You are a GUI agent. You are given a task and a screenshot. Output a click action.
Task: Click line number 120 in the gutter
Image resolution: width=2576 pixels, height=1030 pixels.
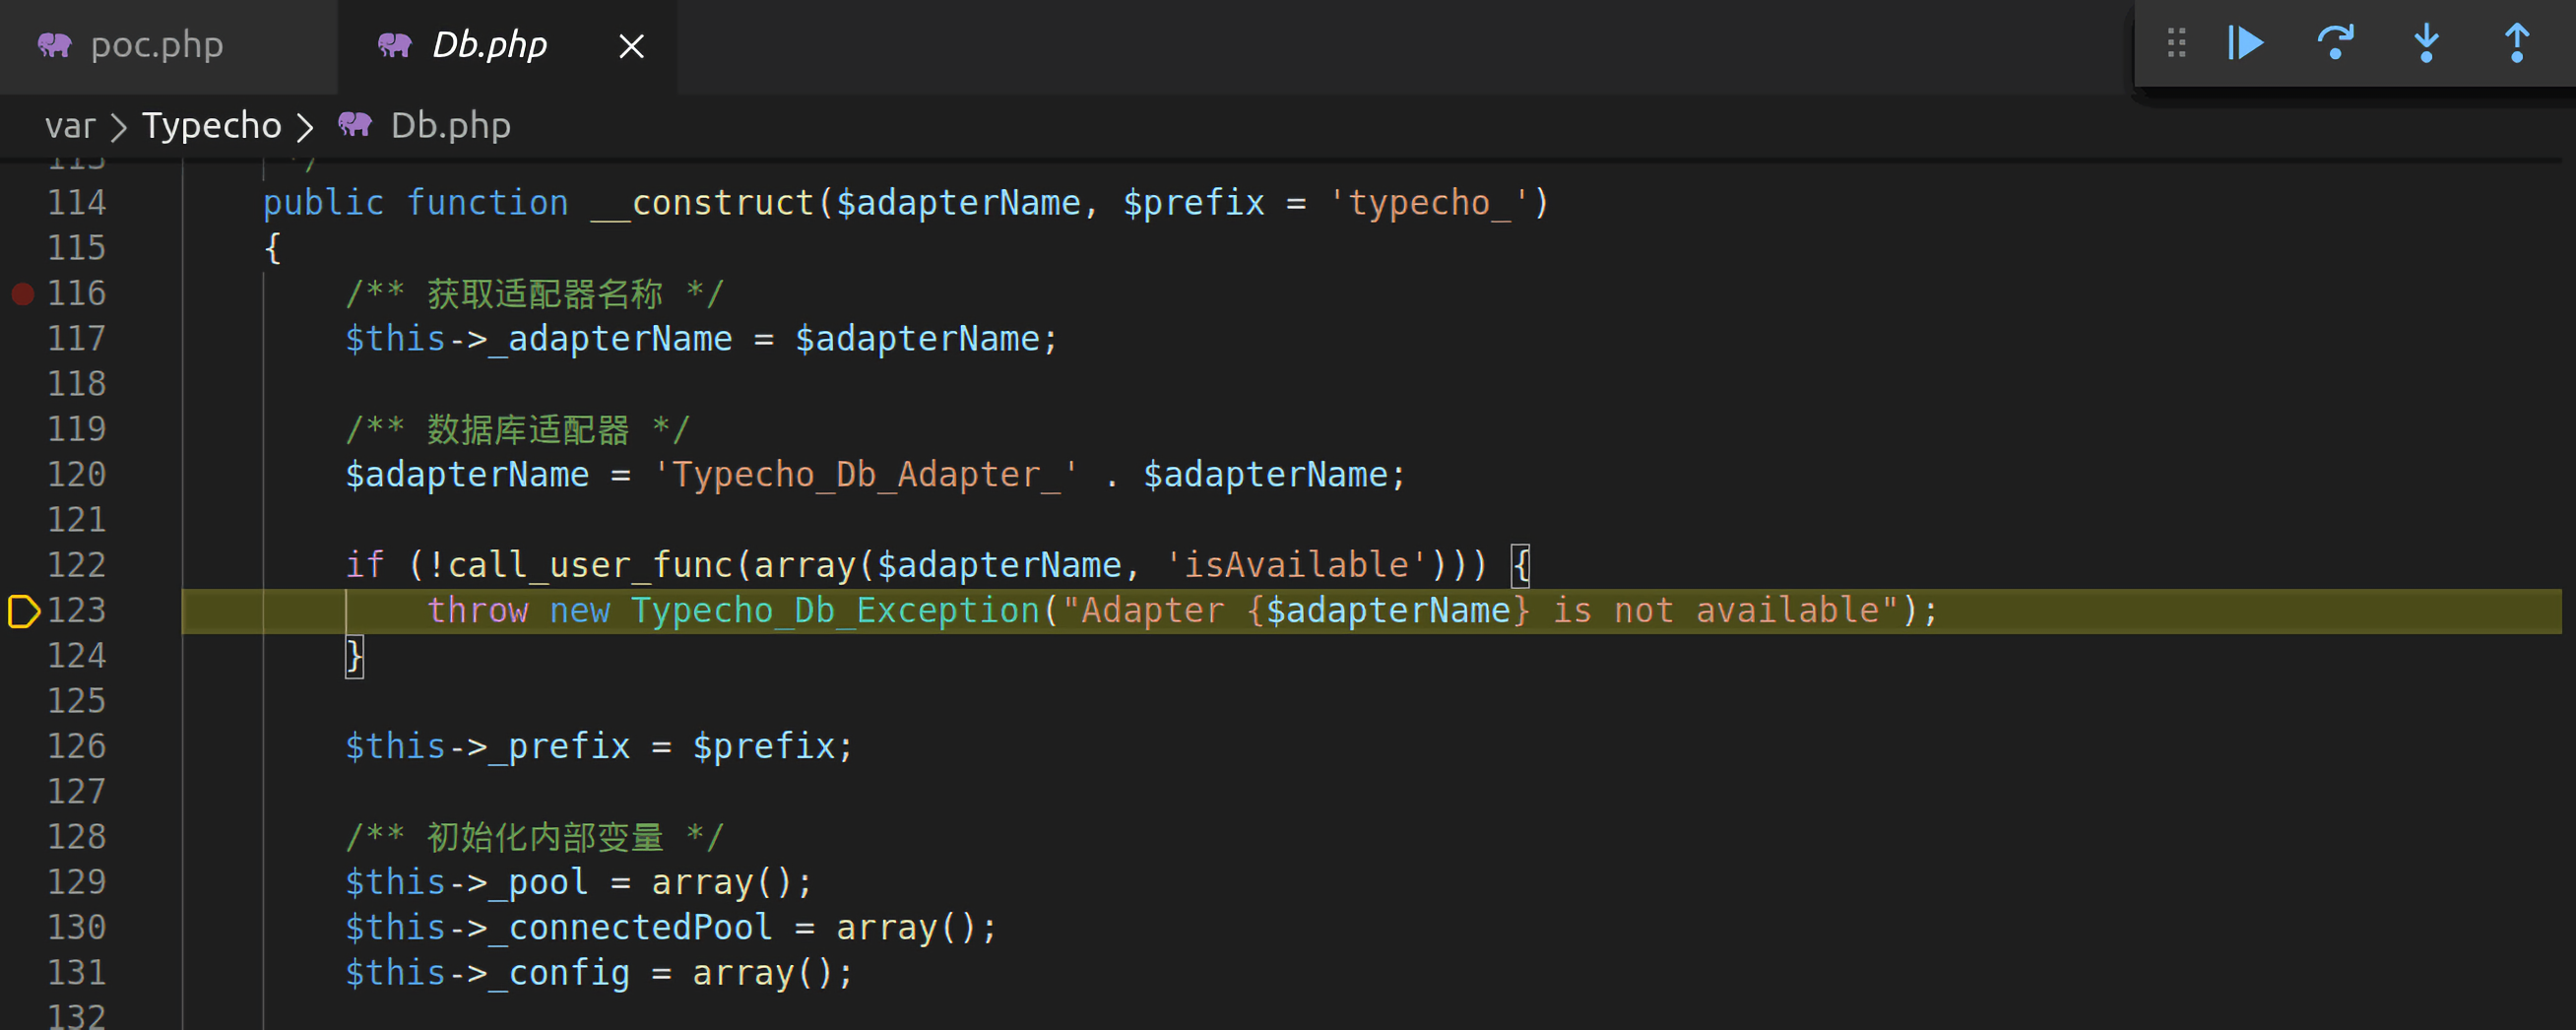[77, 475]
